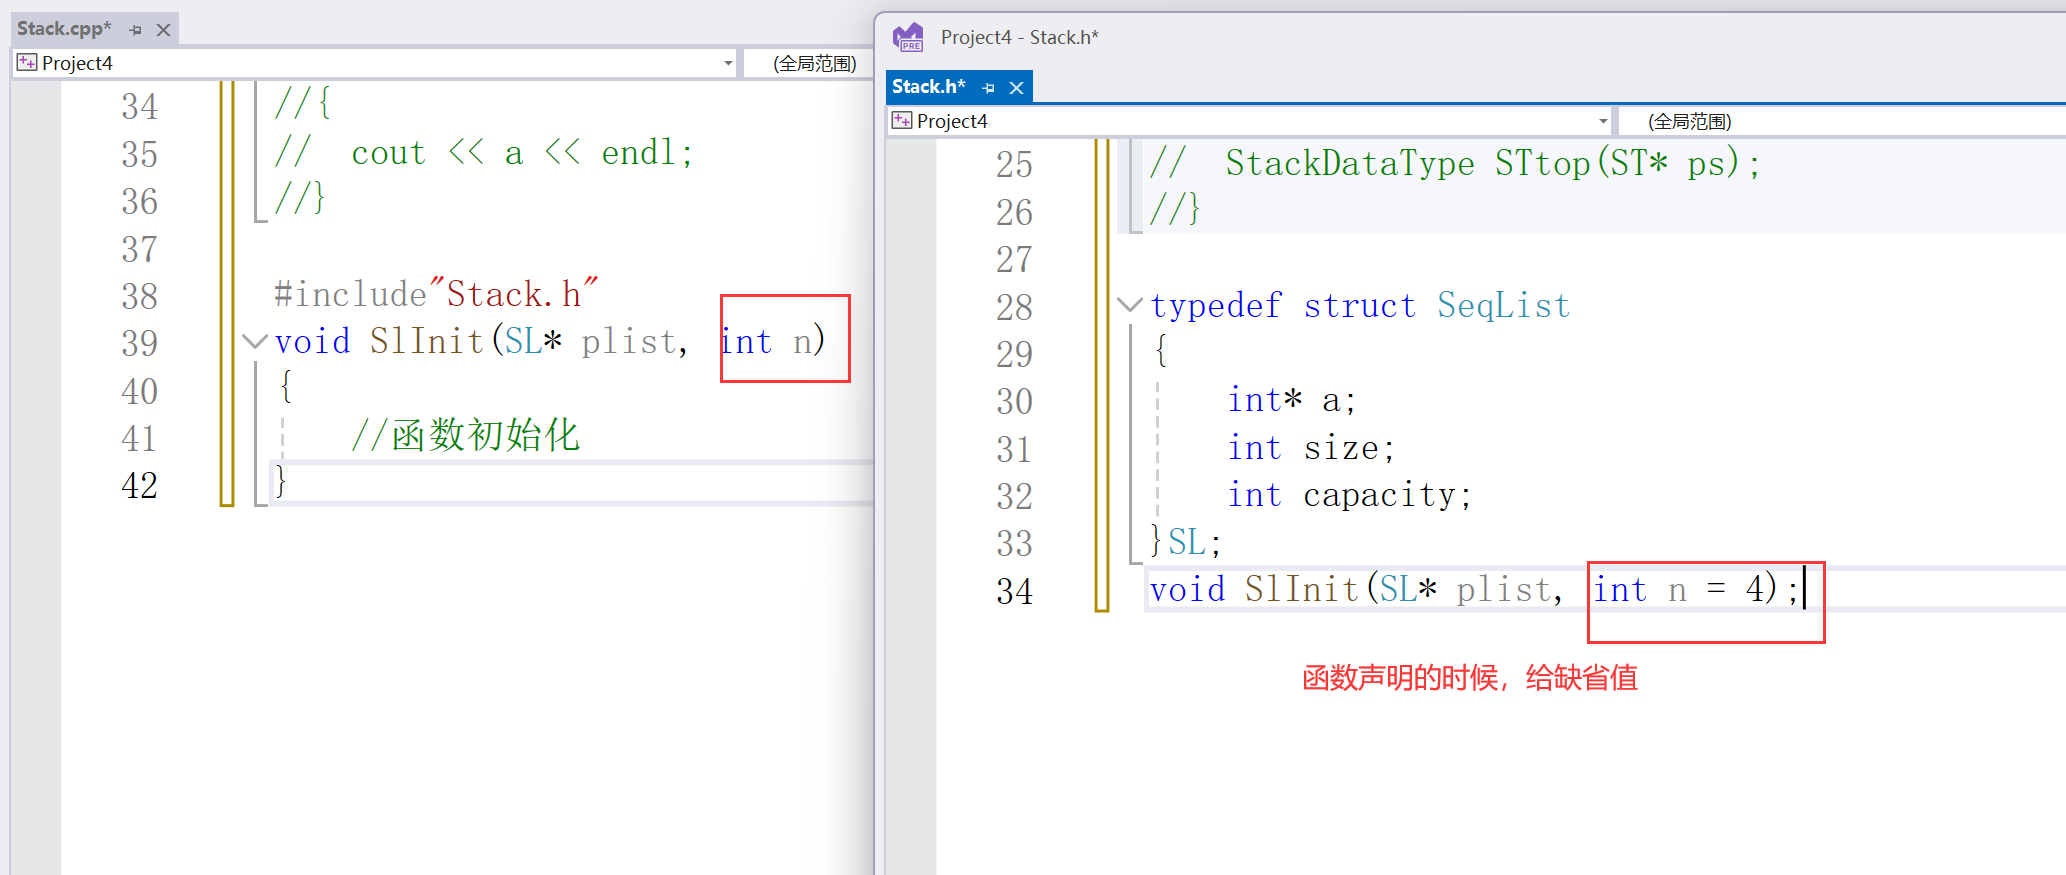The height and width of the screenshot is (875, 2066).
Task: Click the Project4 icon in Stack.cpp navigation bar
Action: [27, 62]
